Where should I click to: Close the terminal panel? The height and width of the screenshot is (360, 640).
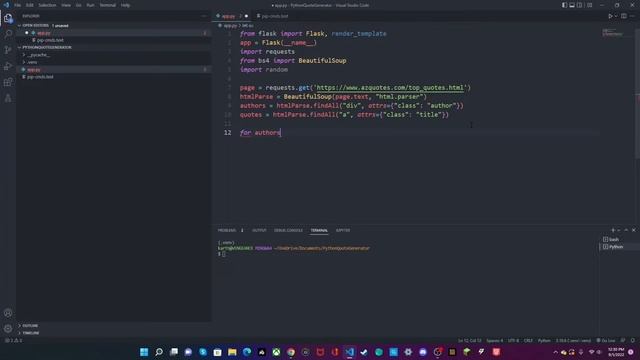[633, 230]
